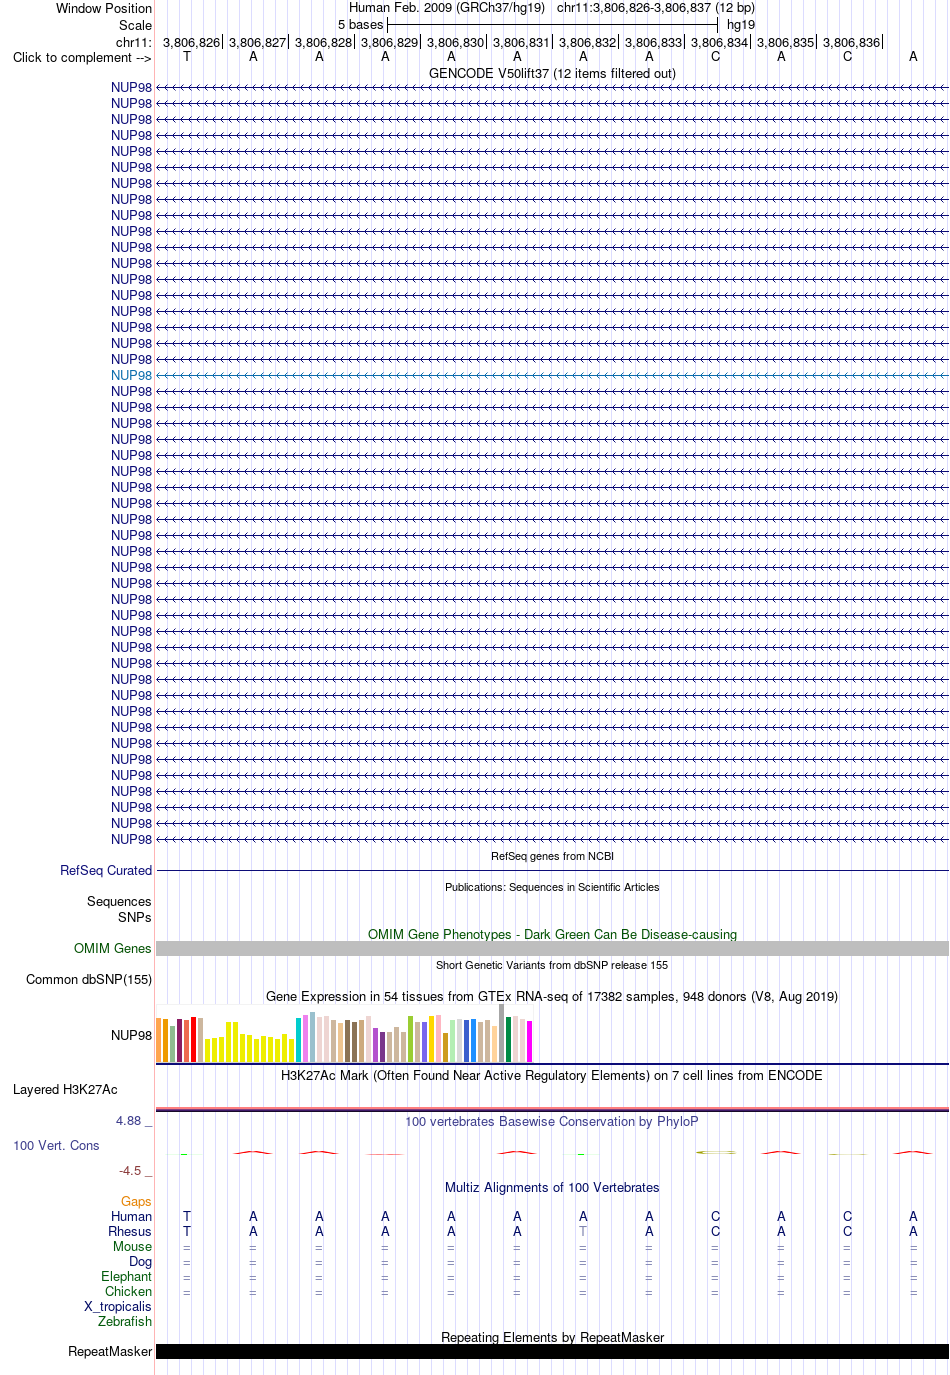Click the T base in the top sequence row
The height and width of the screenshot is (1375, 950).
pos(187,57)
